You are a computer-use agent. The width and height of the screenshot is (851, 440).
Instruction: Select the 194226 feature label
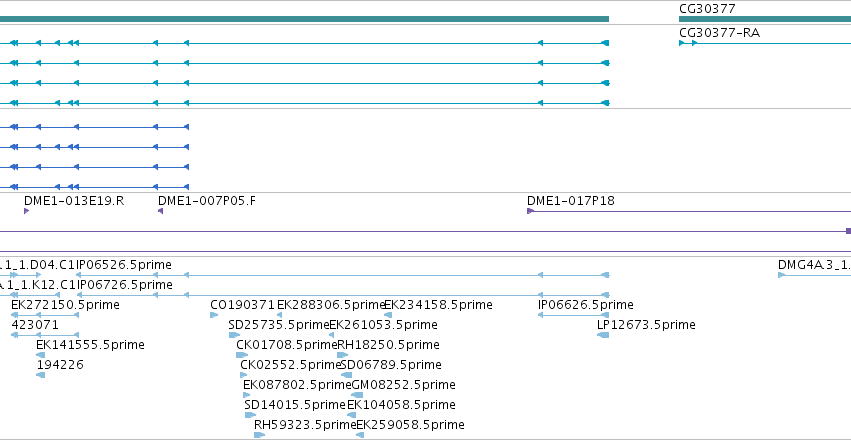(x=60, y=365)
